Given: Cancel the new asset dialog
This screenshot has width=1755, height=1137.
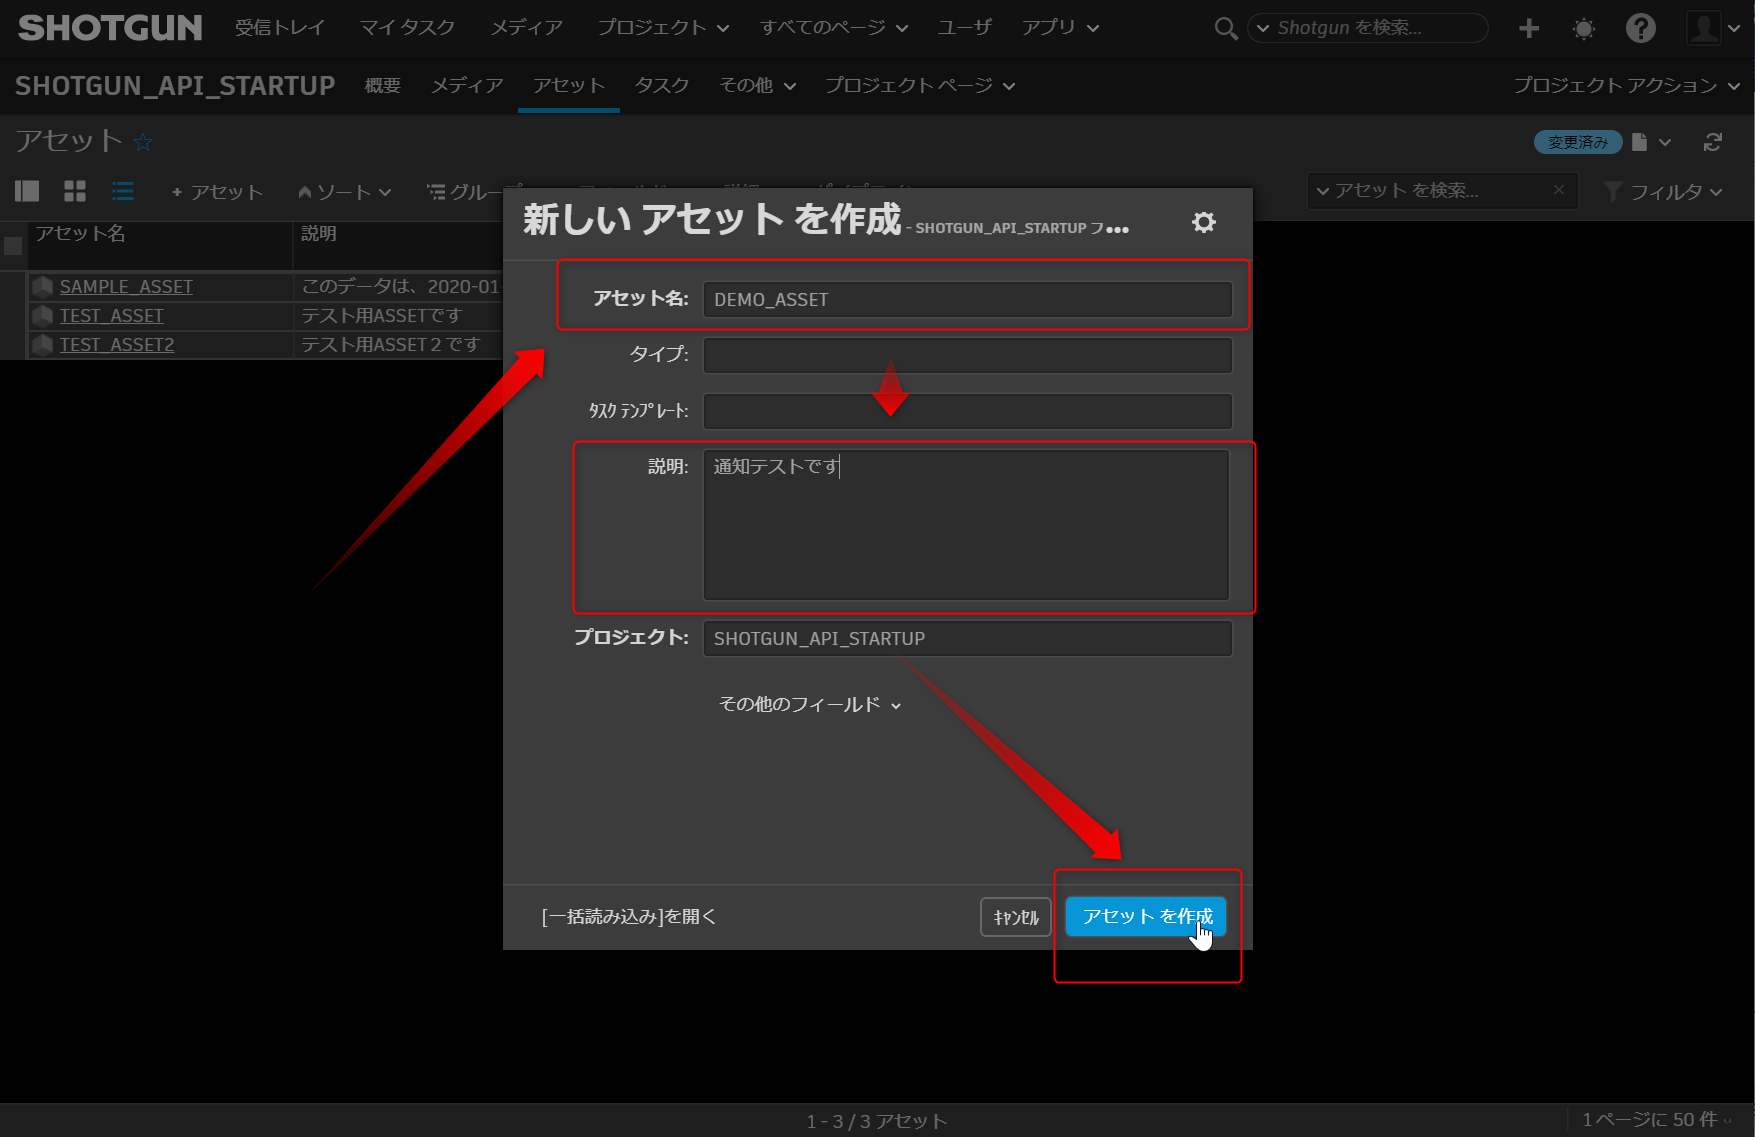Looking at the screenshot, I should 1016,917.
